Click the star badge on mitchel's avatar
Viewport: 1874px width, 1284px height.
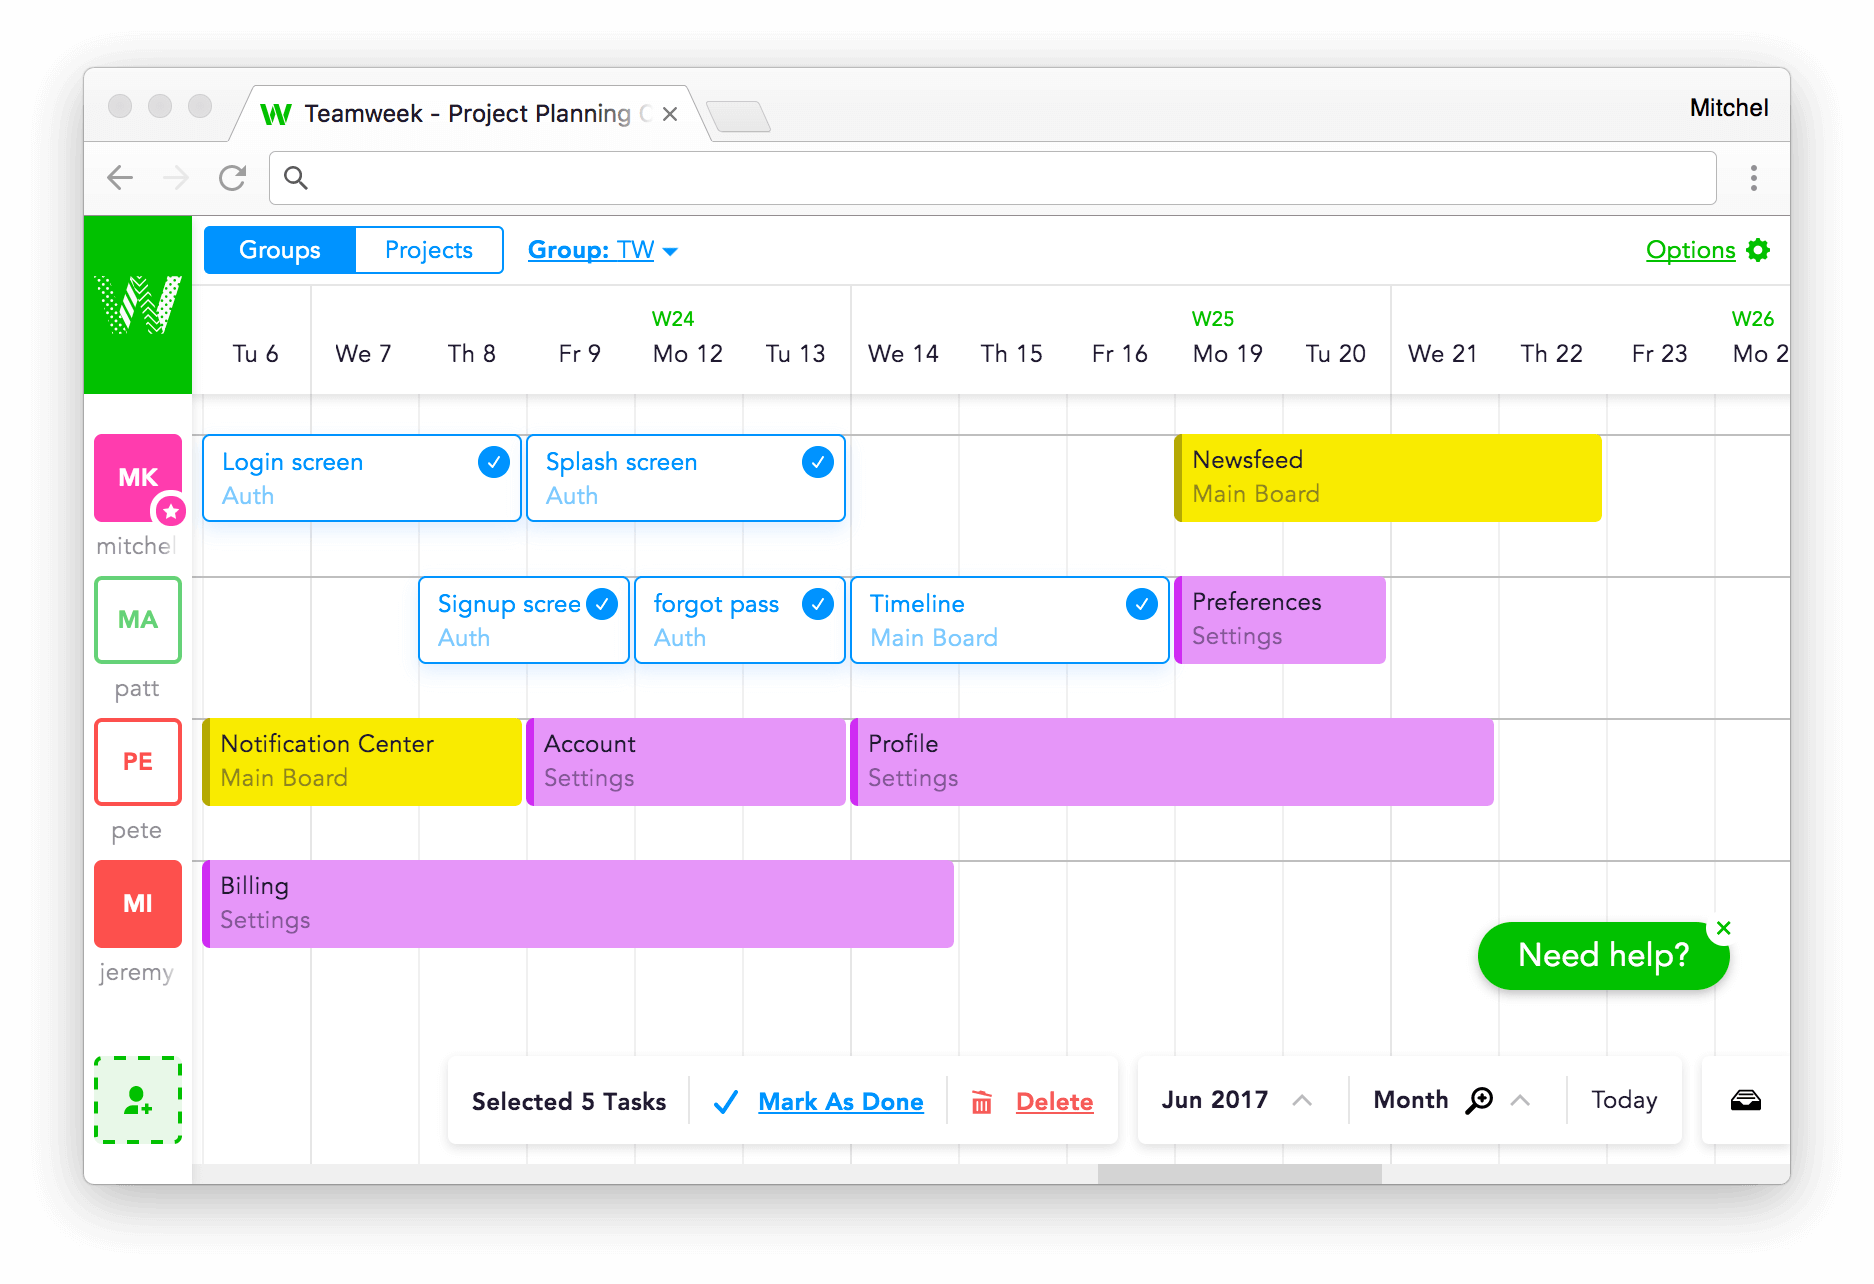(172, 511)
